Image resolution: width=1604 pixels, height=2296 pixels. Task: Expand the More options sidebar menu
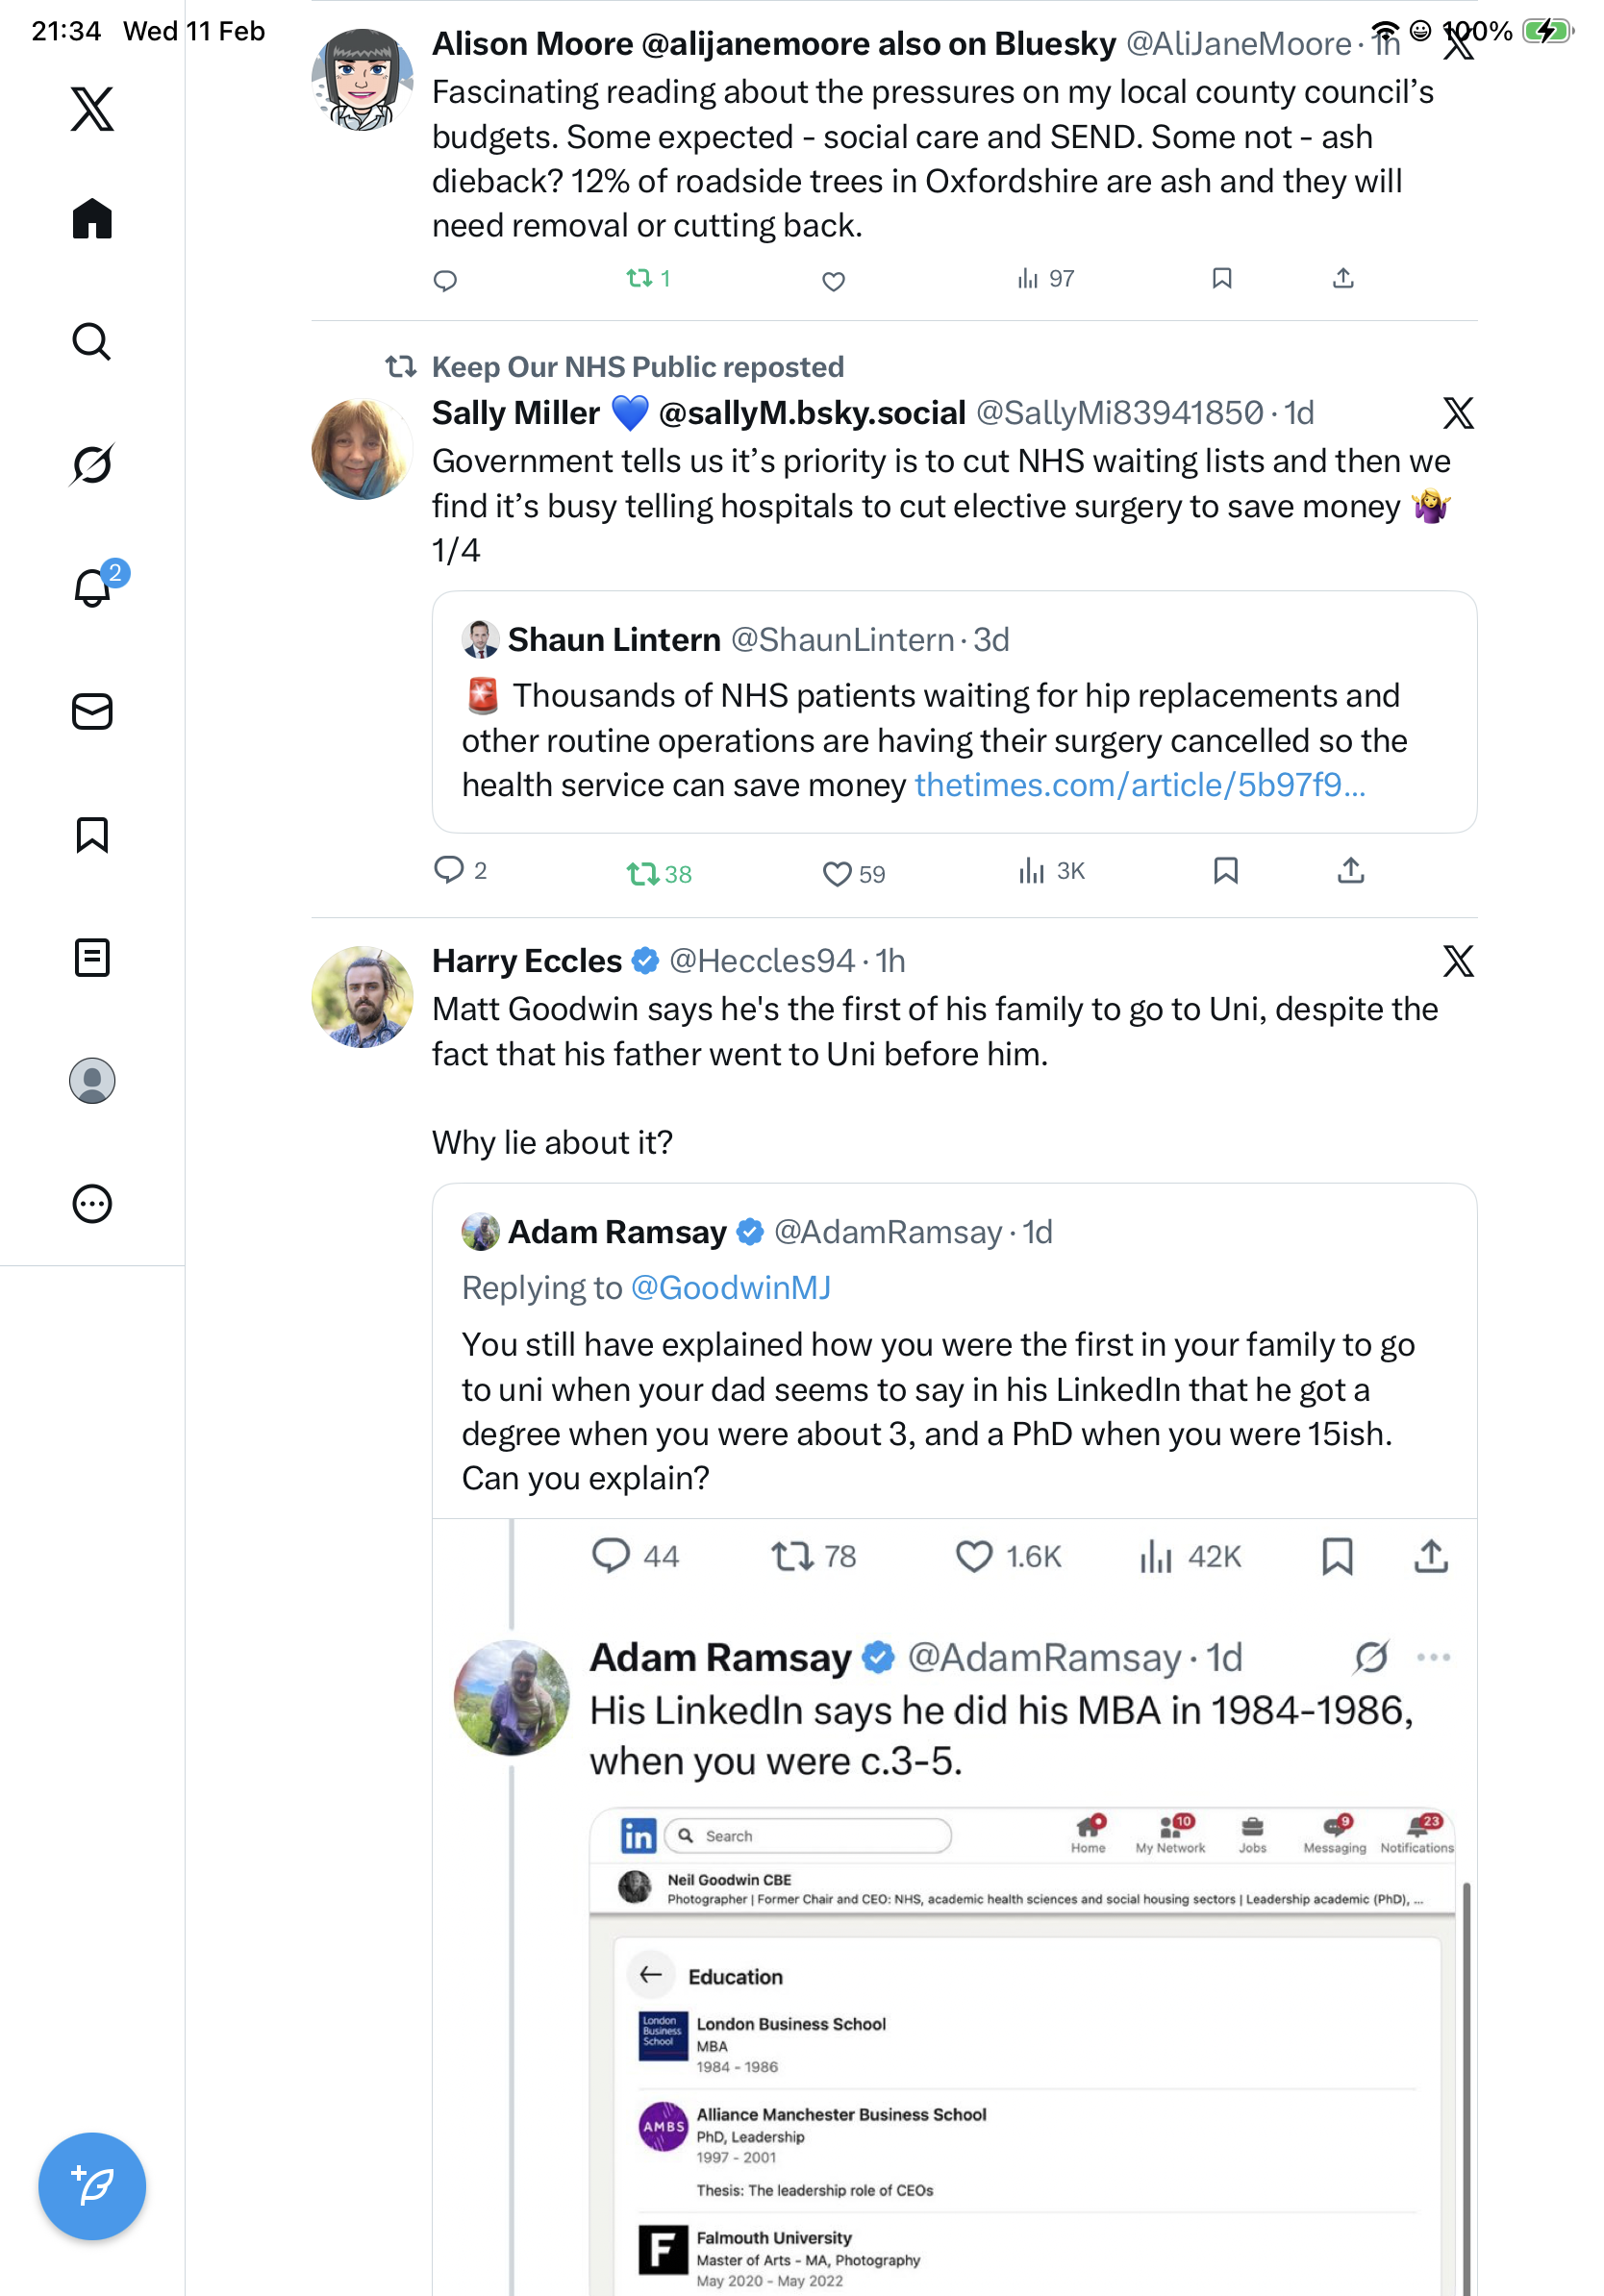pos(92,1203)
